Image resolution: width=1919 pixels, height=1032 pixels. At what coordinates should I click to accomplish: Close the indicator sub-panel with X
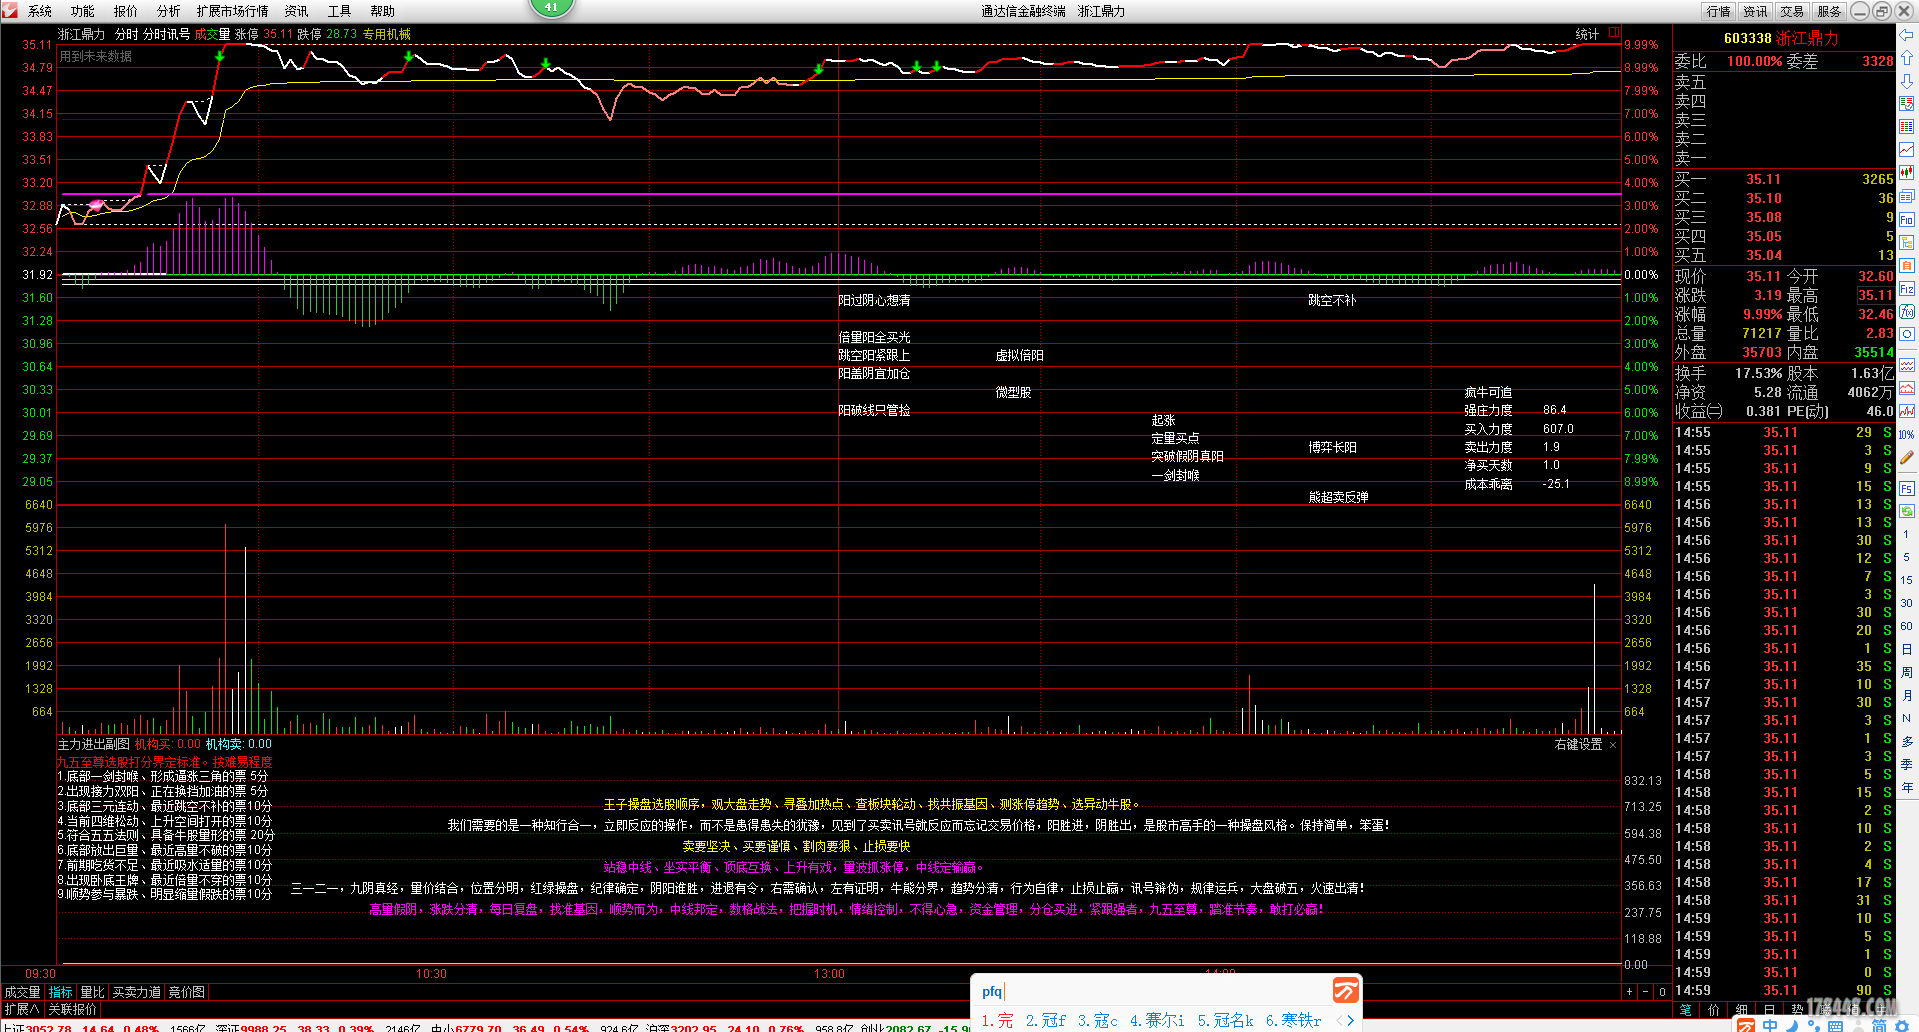1613,745
